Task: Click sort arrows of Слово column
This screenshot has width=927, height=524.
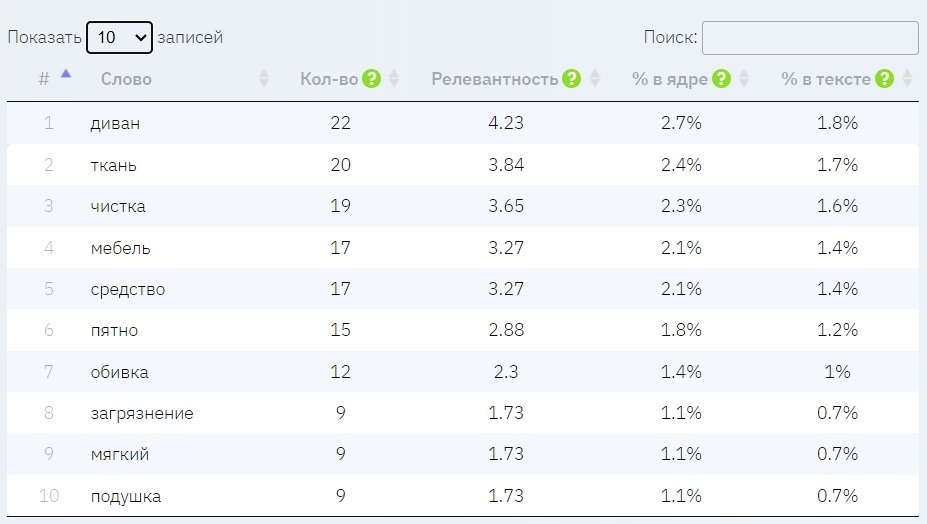Action: point(264,79)
